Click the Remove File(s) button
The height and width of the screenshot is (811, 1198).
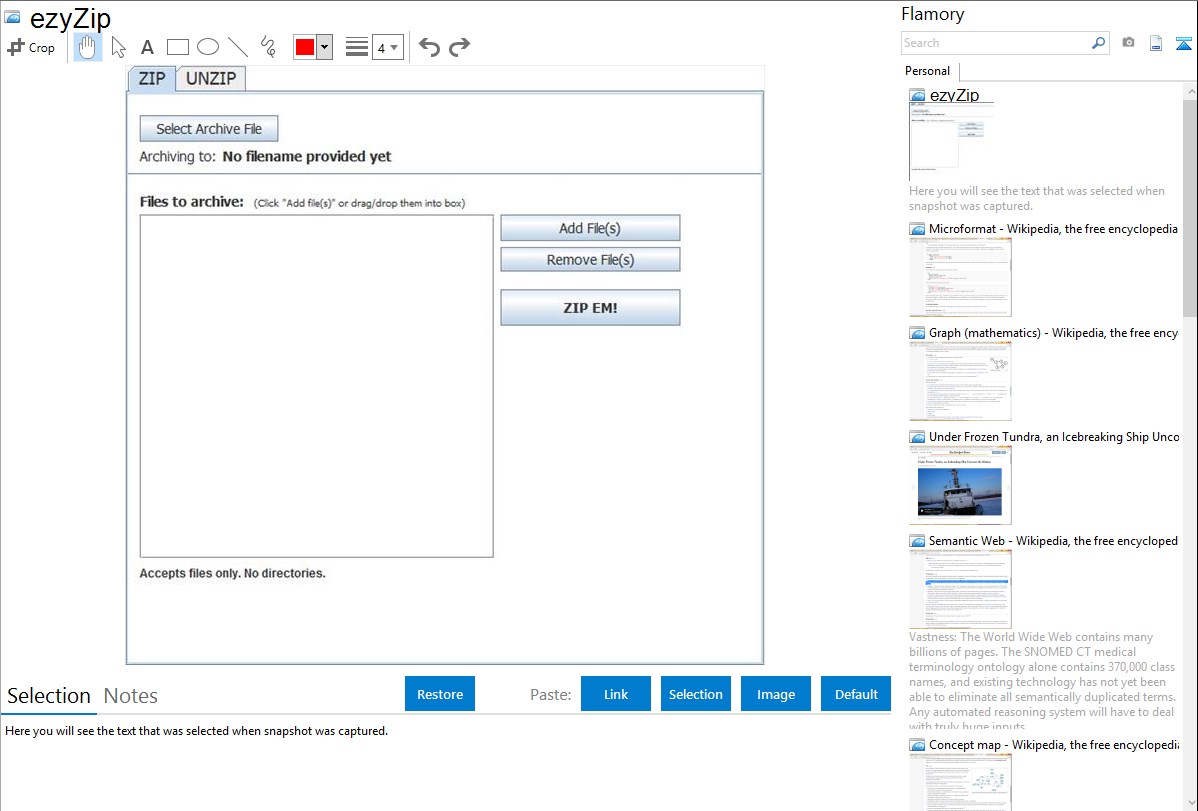click(x=590, y=260)
